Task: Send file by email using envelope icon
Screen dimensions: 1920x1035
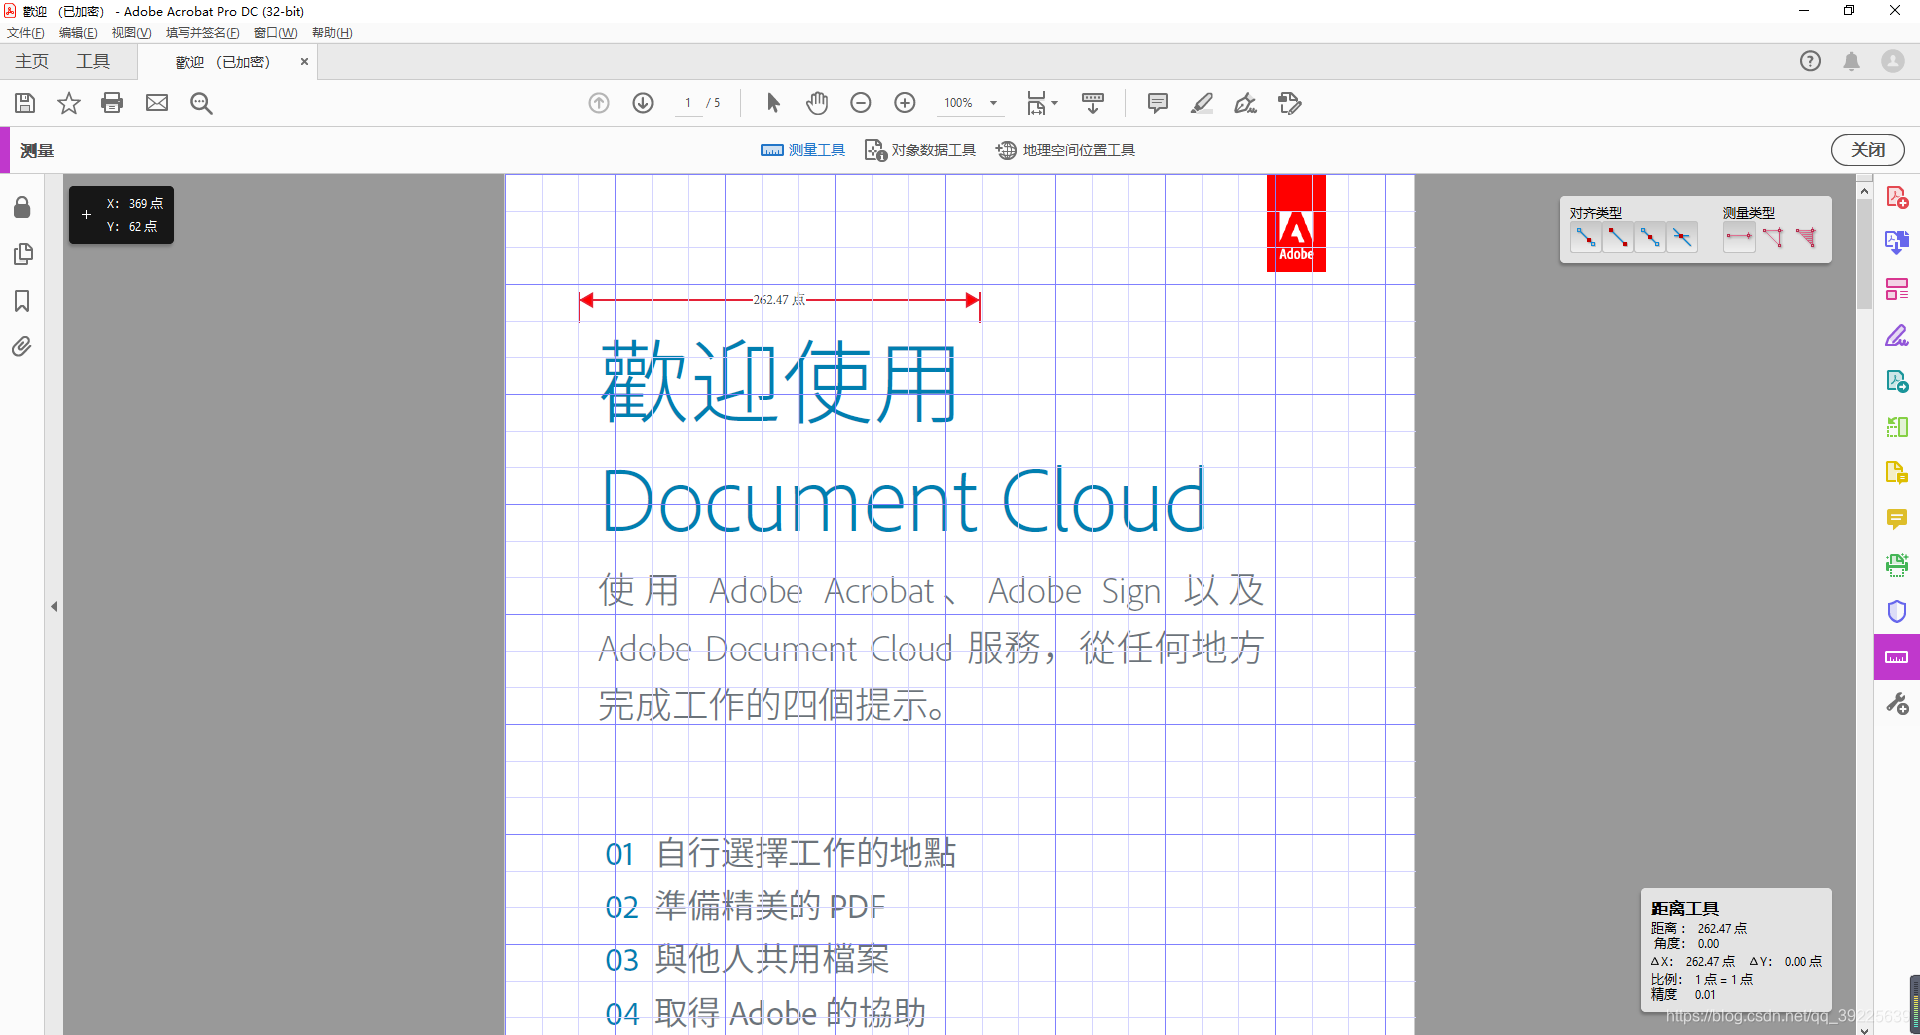Action: 157,103
